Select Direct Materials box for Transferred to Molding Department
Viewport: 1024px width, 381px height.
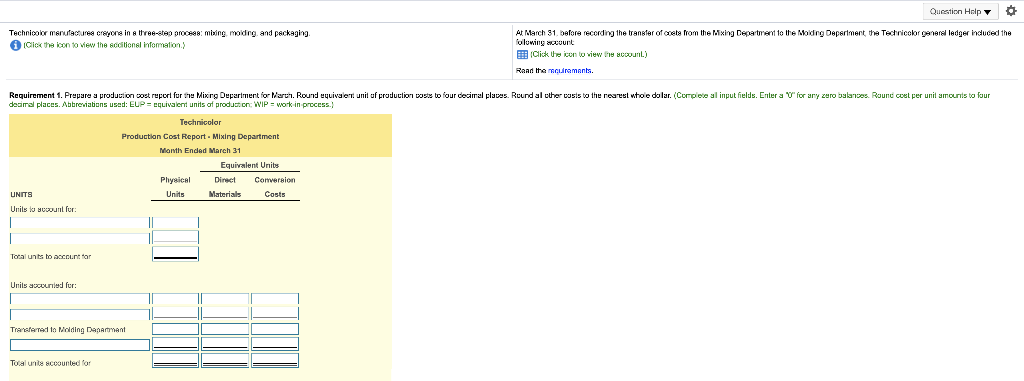225,329
